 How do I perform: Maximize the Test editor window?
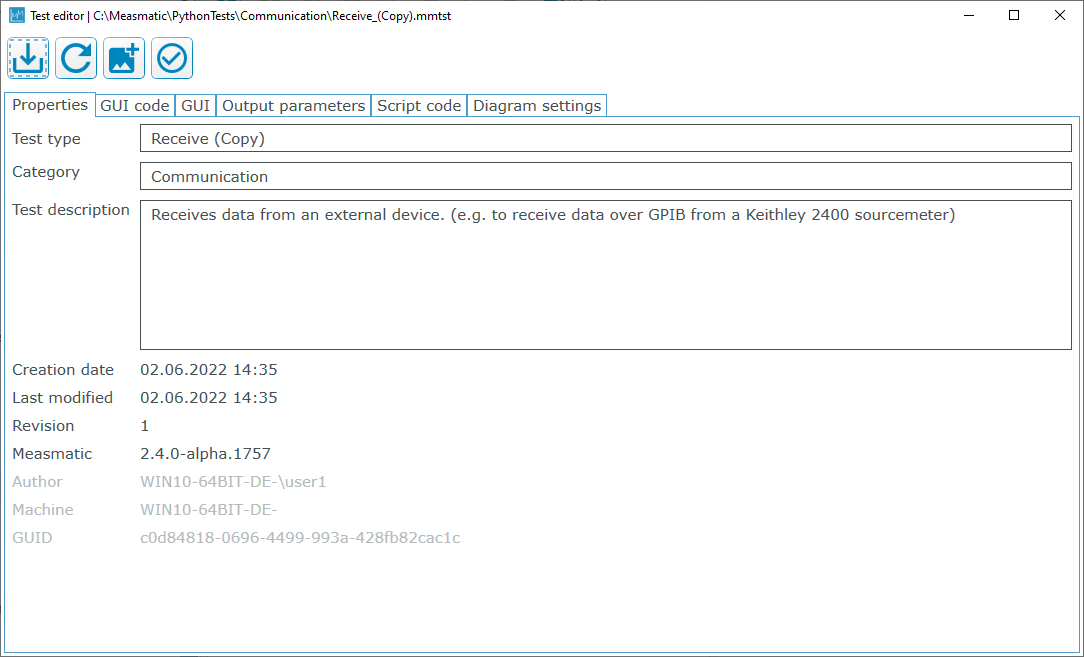point(1014,15)
